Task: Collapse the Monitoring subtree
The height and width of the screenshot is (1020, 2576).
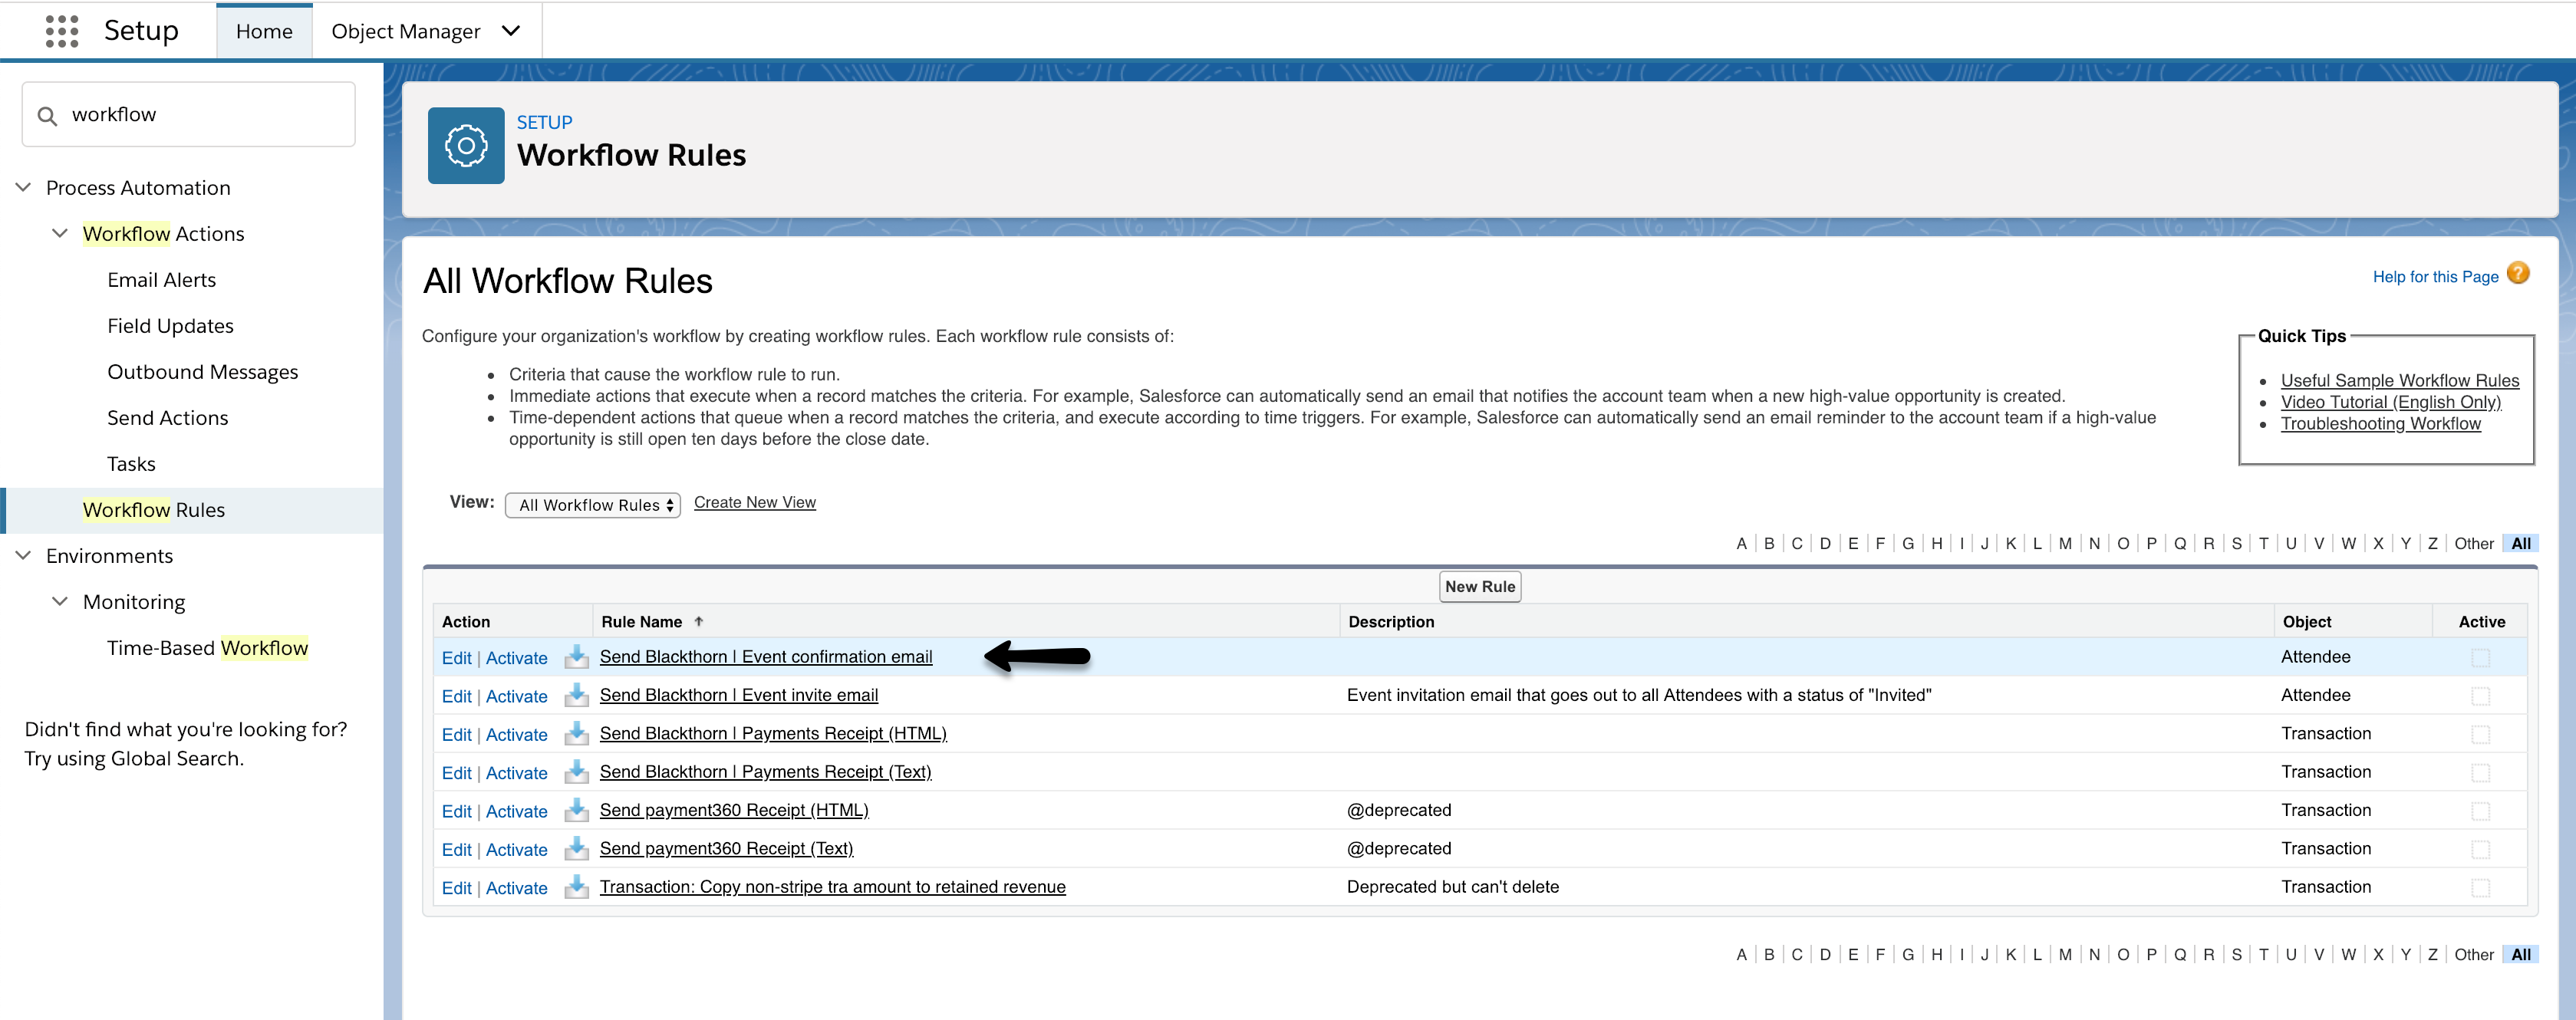Action: click(60, 601)
